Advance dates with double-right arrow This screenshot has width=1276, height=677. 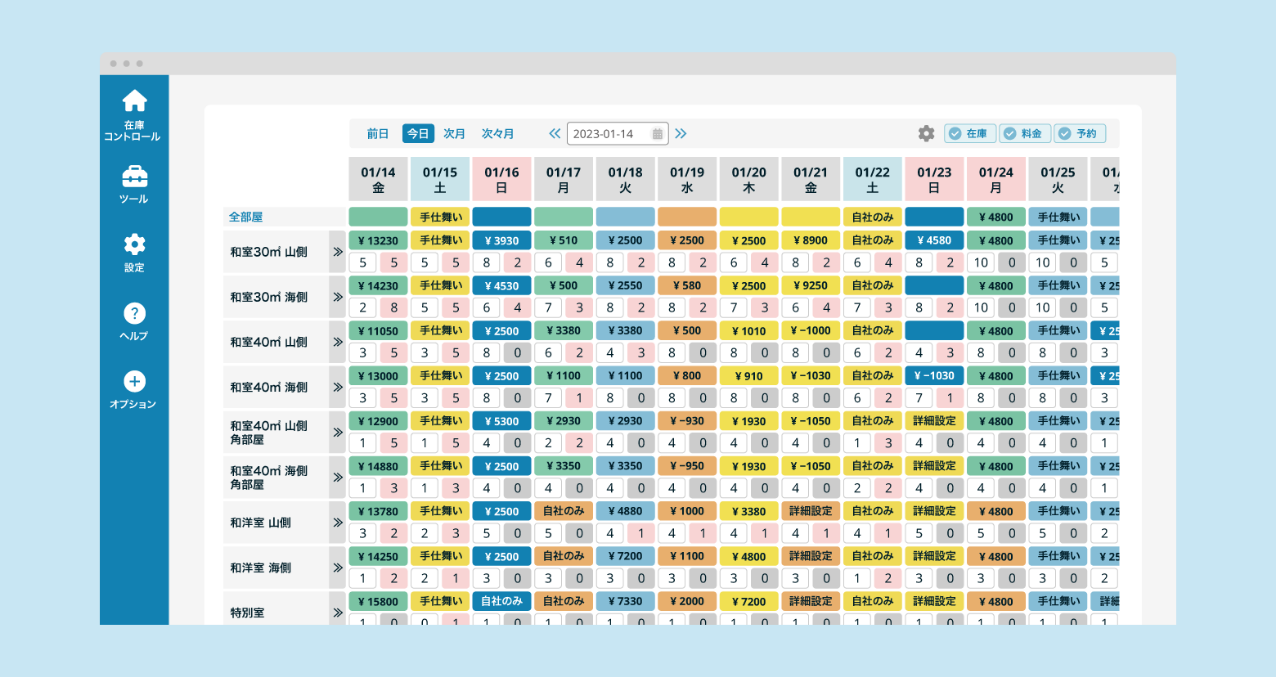[681, 134]
